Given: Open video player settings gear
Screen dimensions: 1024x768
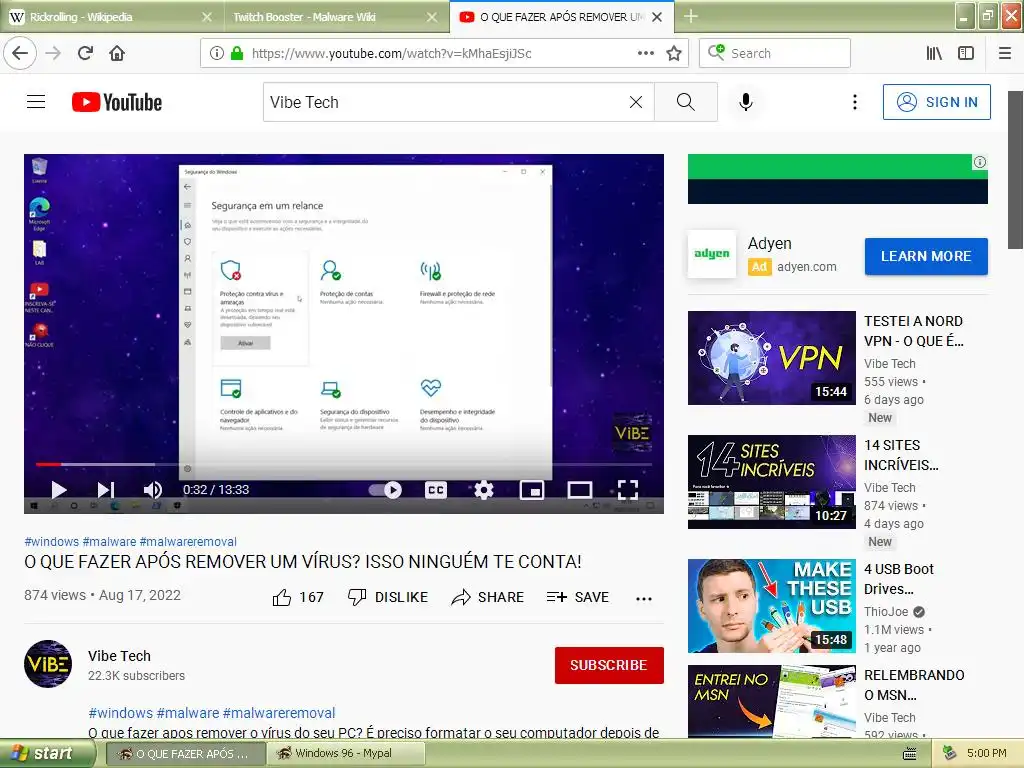Looking at the screenshot, I should pos(484,490).
